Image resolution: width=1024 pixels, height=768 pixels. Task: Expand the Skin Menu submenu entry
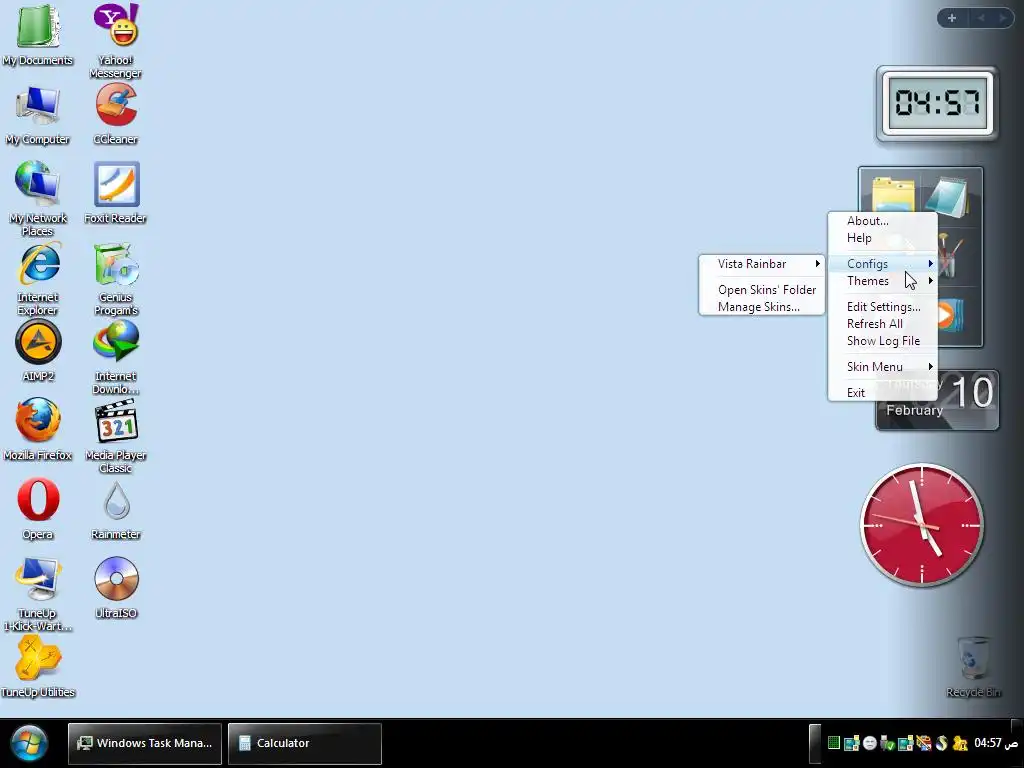(882, 366)
